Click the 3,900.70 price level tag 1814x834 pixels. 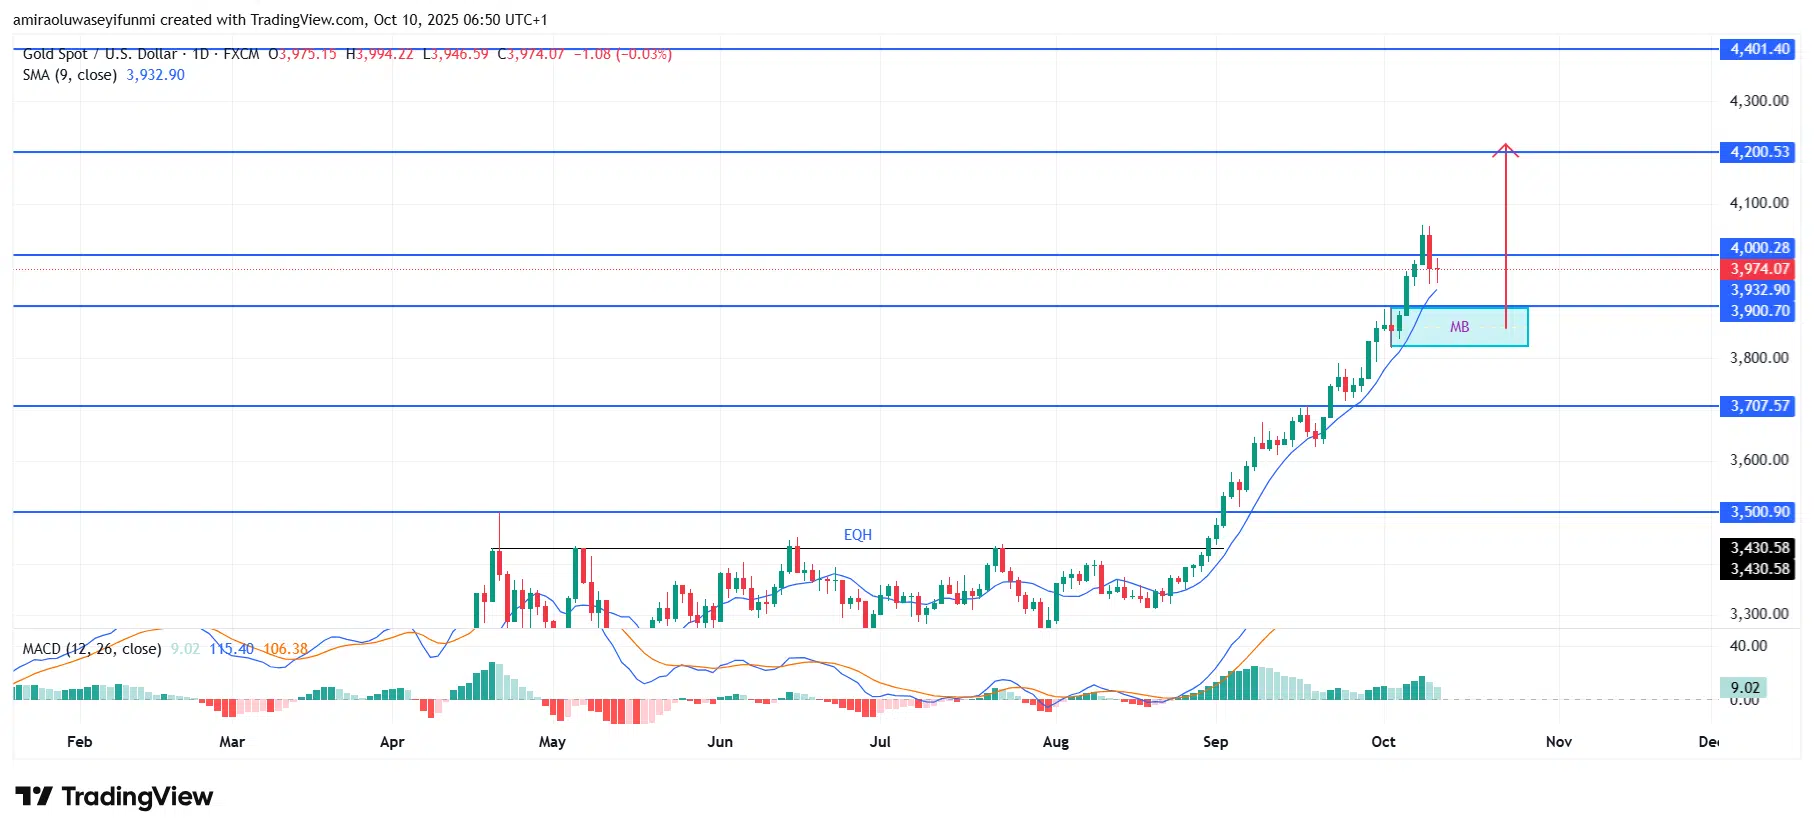pyautogui.click(x=1759, y=311)
